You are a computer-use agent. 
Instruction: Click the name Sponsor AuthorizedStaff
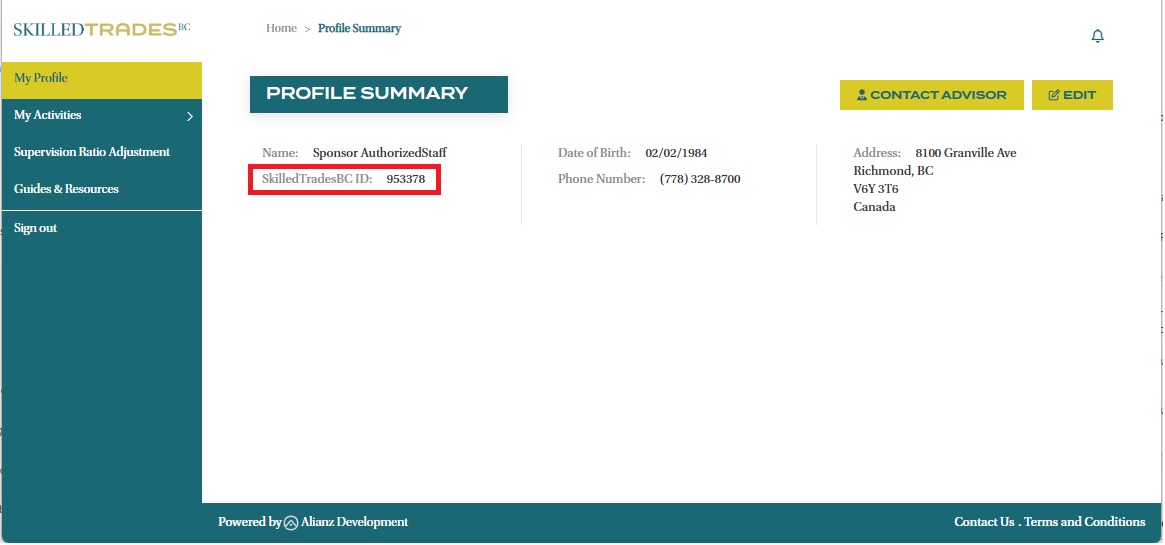click(379, 153)
